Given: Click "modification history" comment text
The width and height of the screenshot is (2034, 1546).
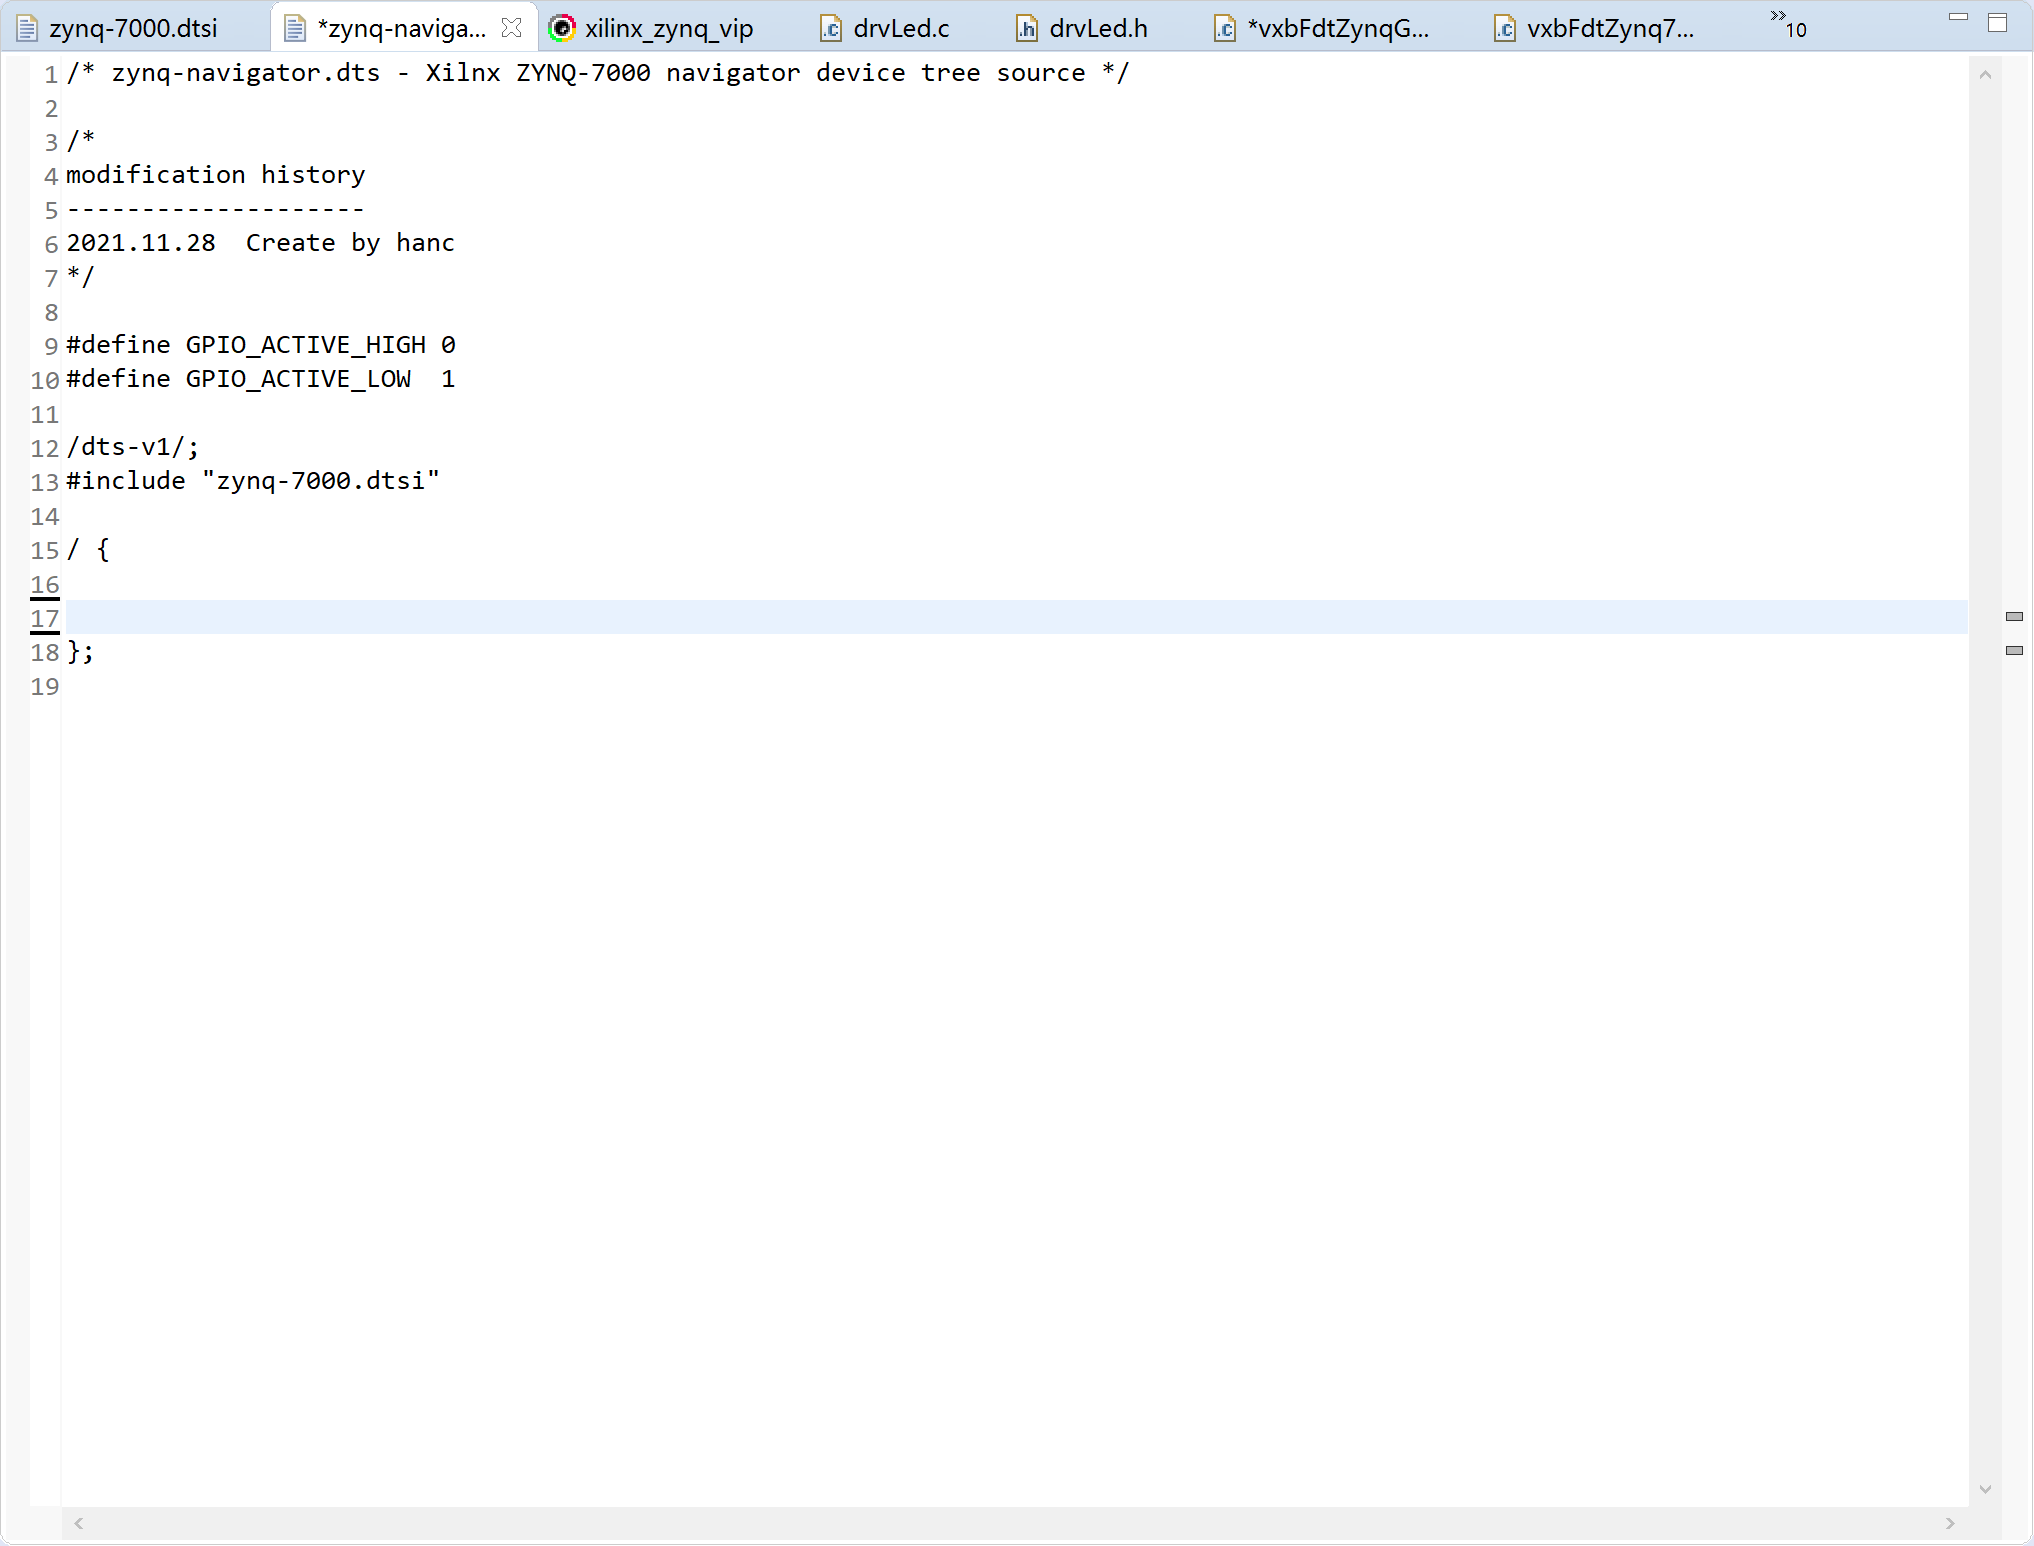Looking at the screenshot, I should click(x=216, y=175).
